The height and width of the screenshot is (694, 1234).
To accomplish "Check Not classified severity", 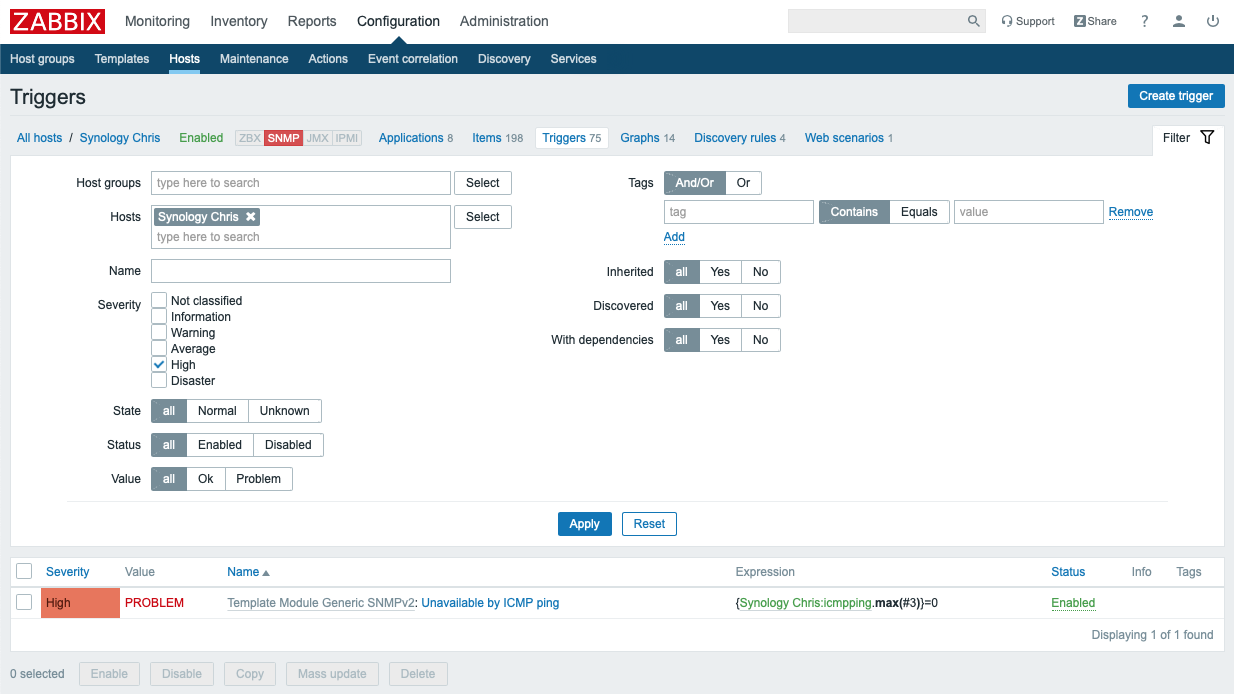I will tap(159, 300).
